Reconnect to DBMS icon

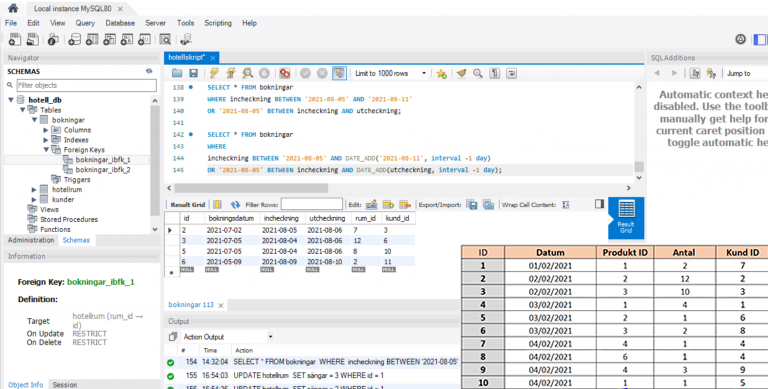[x=186, y=40]
